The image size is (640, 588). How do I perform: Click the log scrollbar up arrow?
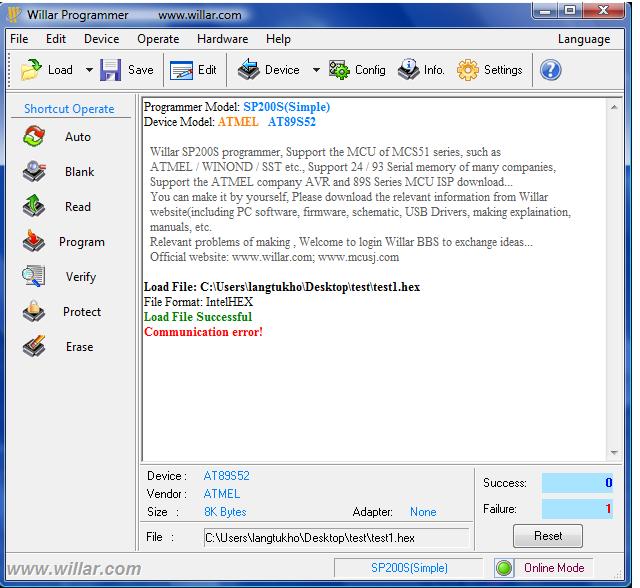click(614, 107)
